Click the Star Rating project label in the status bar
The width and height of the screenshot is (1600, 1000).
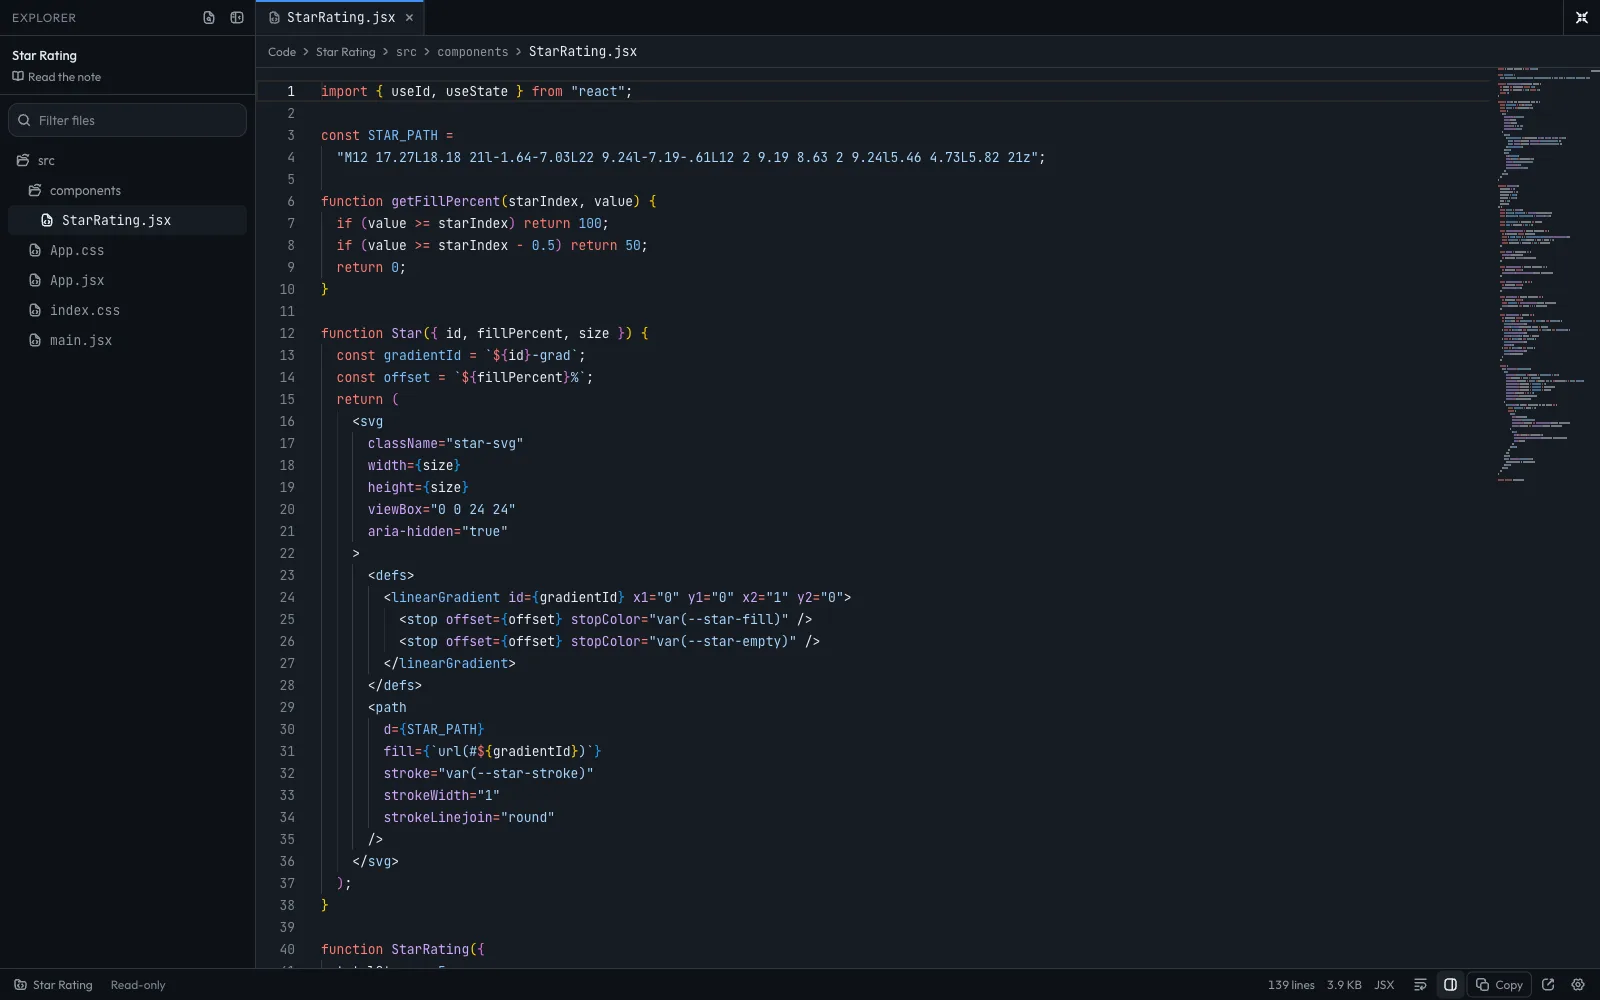click(53, 985)
